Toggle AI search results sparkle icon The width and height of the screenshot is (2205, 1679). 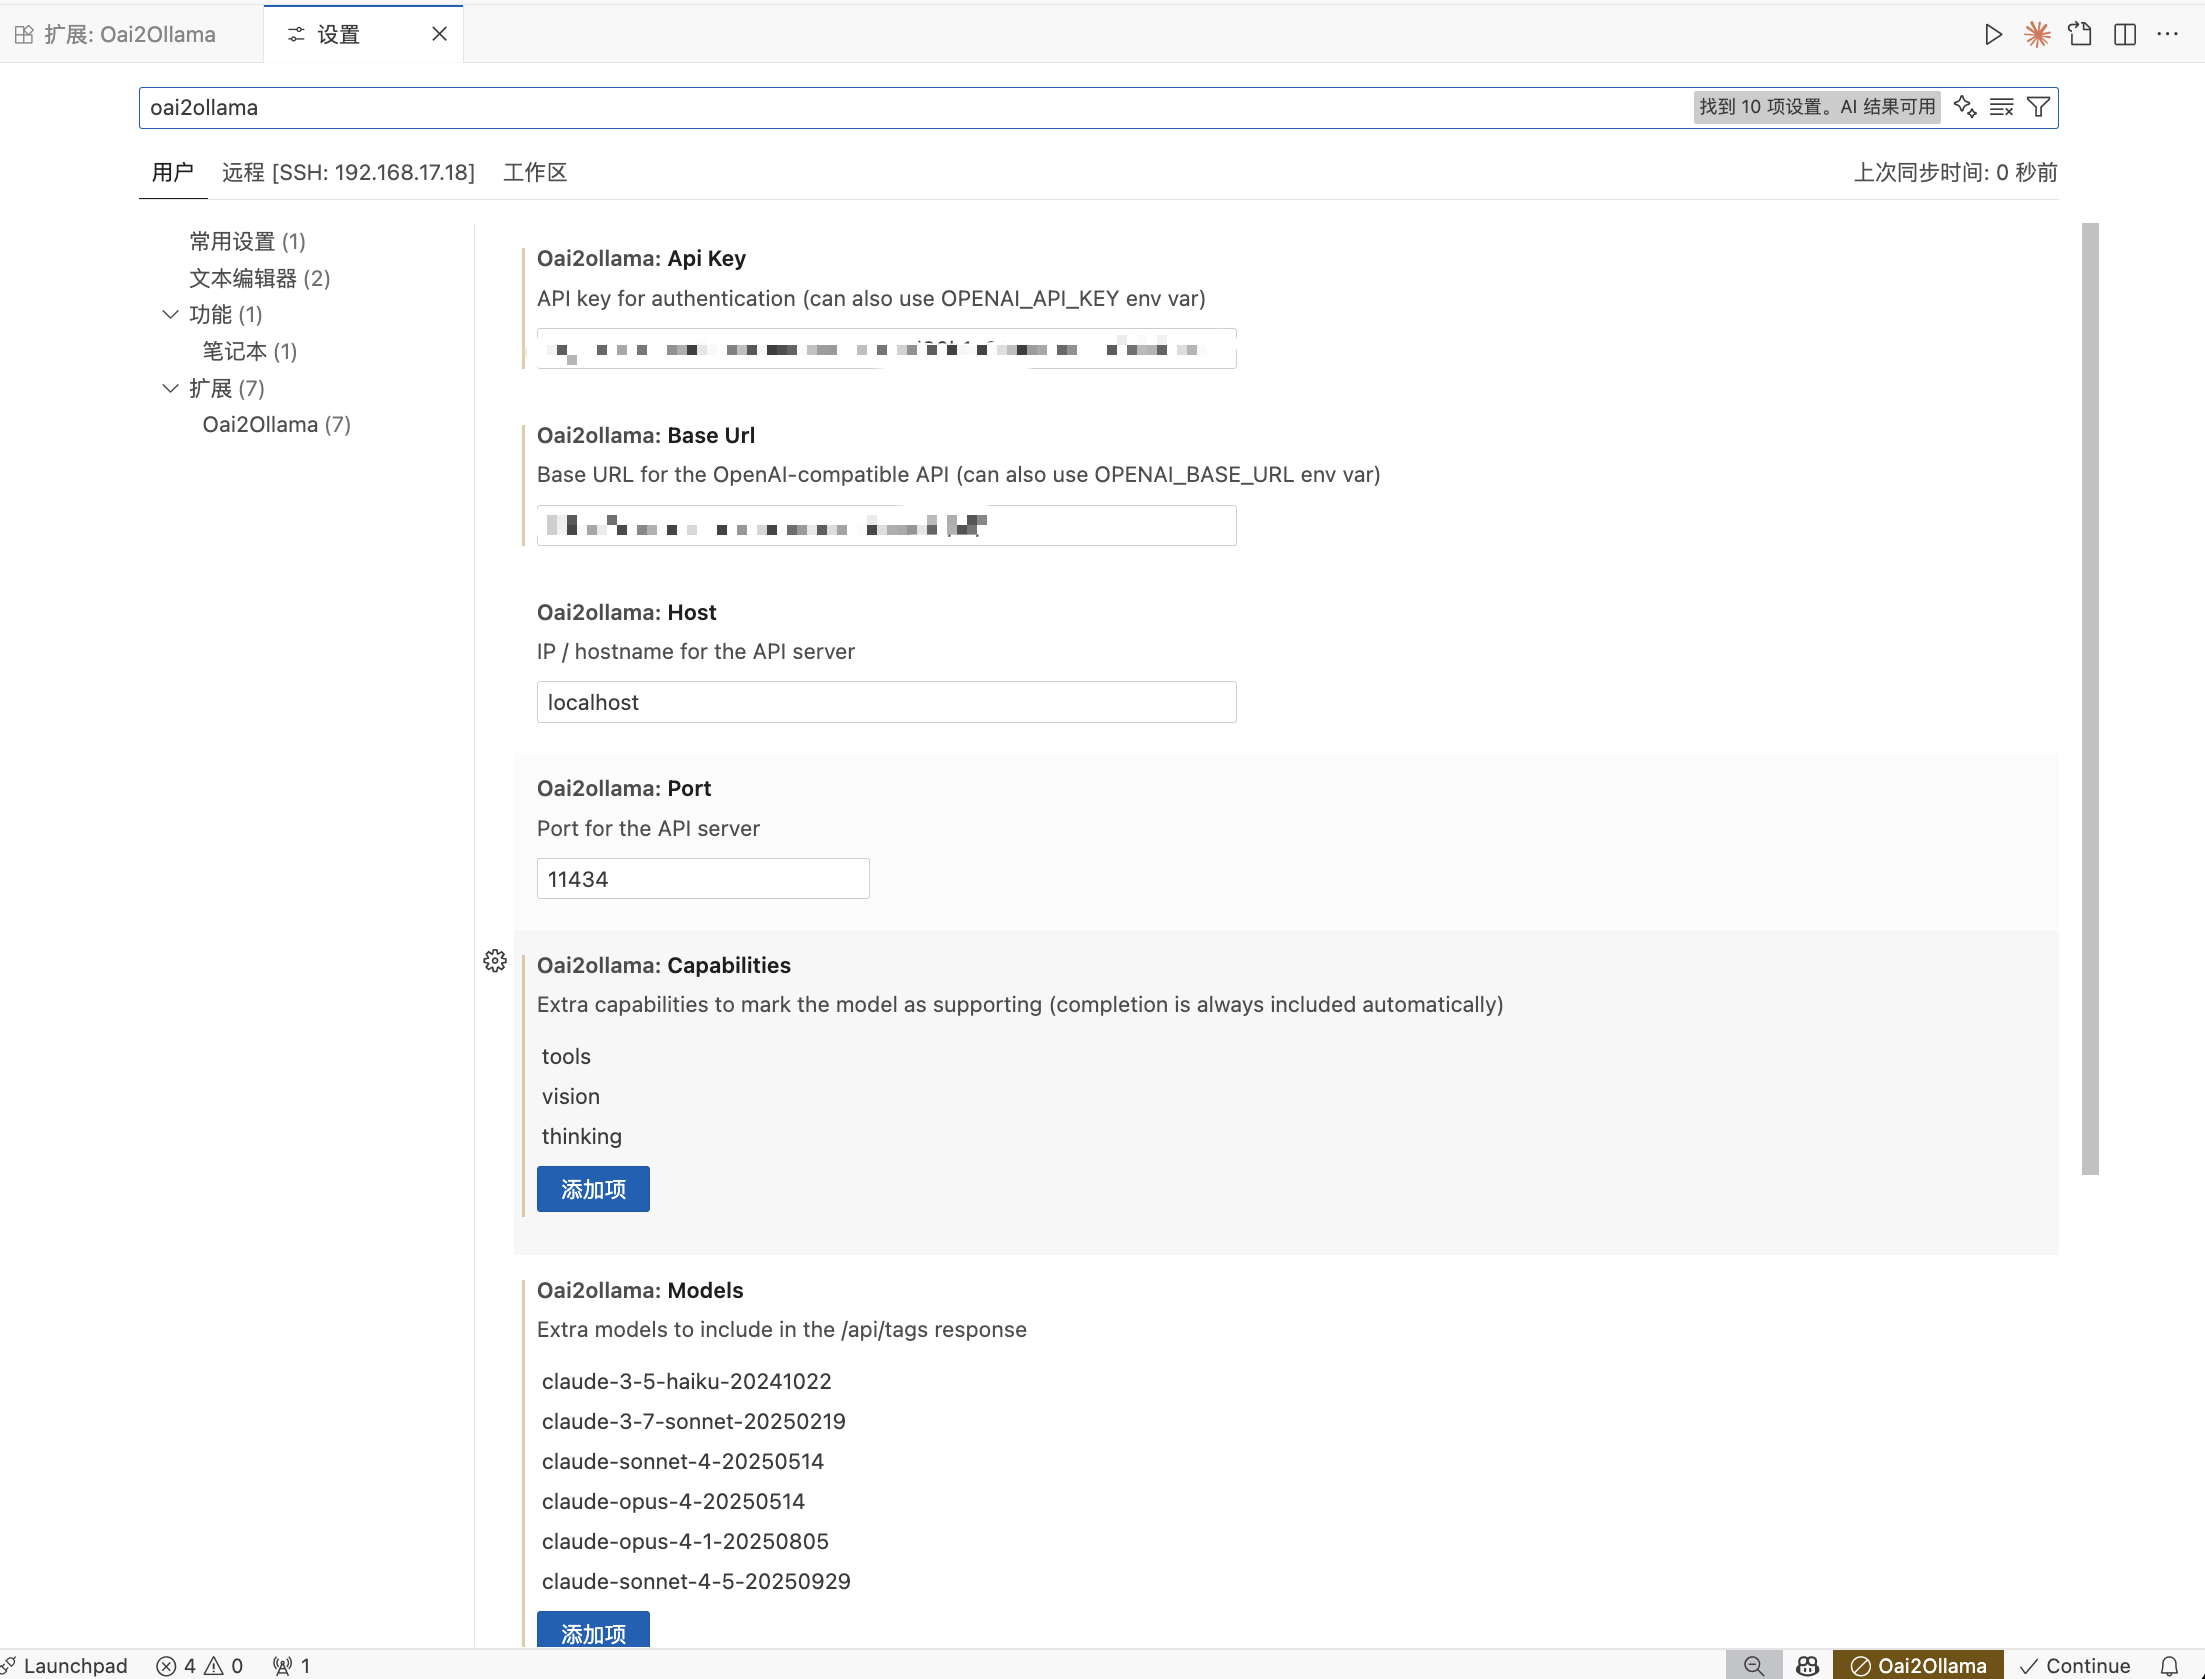[1965, 107]
